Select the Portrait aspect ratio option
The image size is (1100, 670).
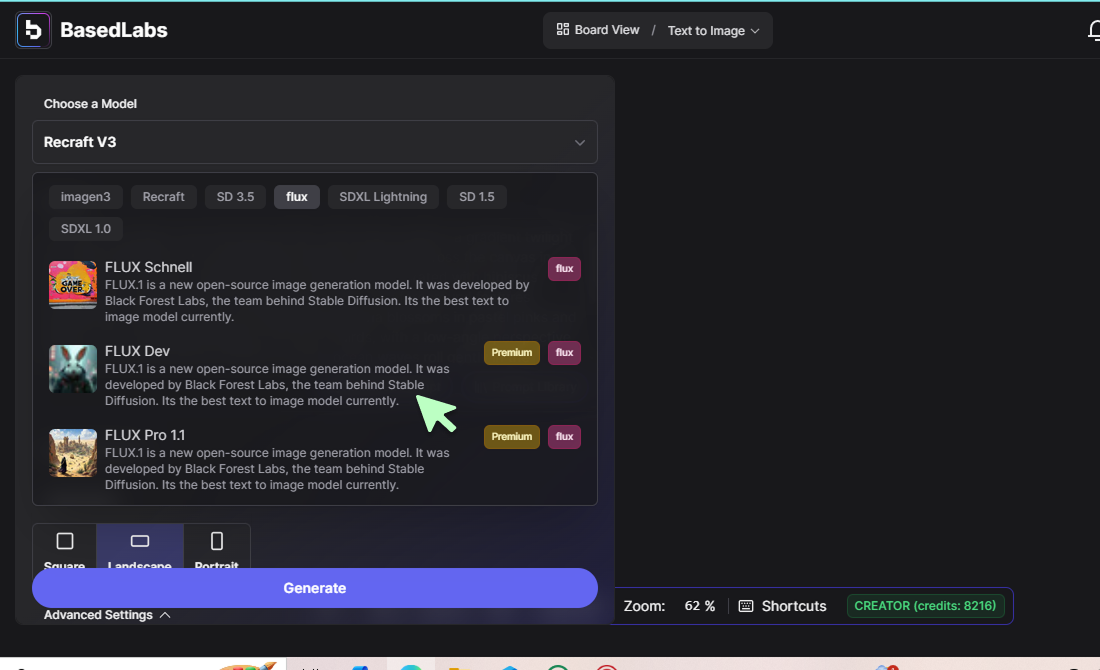tap(217, 547)
